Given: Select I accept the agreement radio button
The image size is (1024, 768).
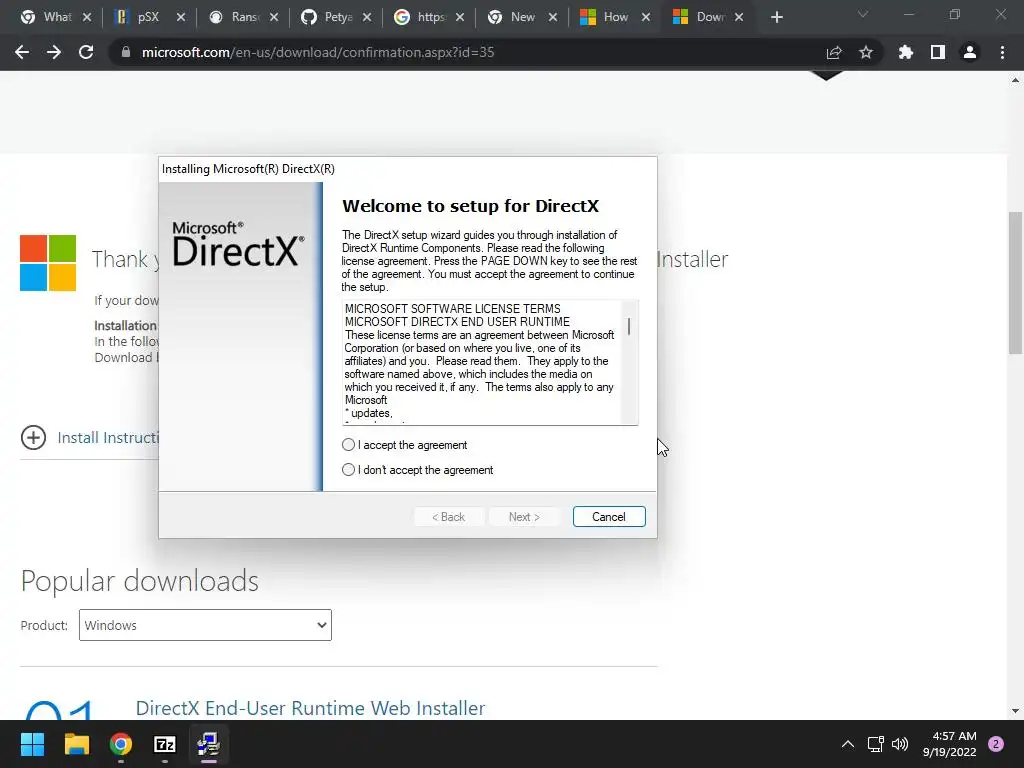Looking at the screenshot, I should pyautogui.click(x=348, y=445).
